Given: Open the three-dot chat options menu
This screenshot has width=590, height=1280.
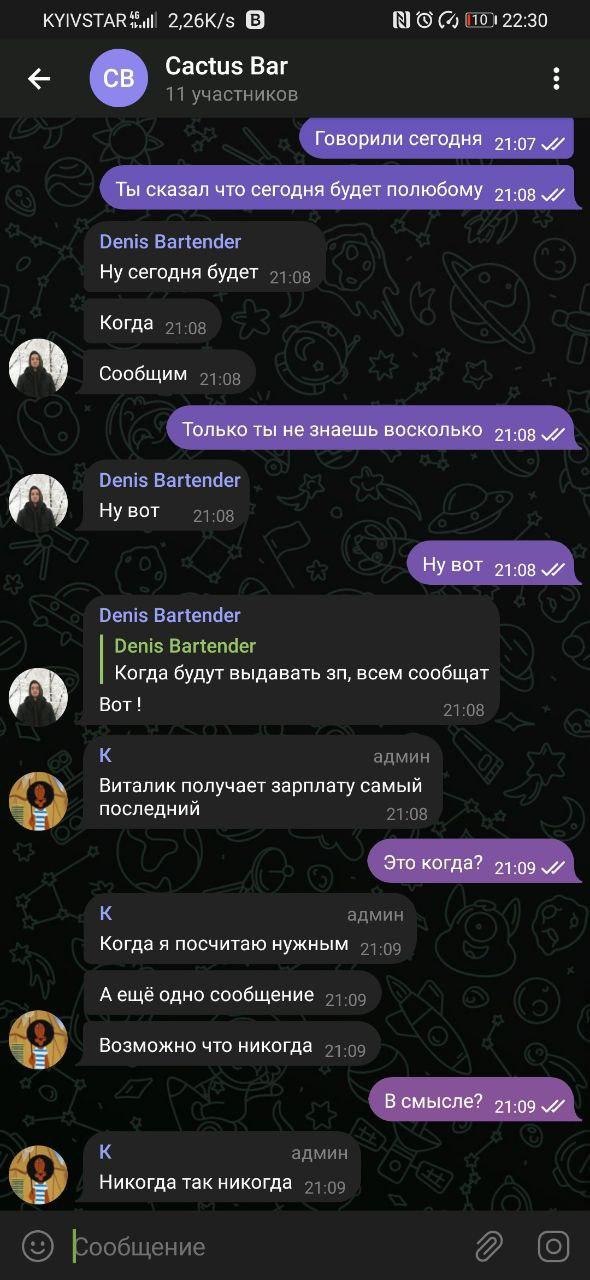Looking at the screenshot, I should (556, 79).
